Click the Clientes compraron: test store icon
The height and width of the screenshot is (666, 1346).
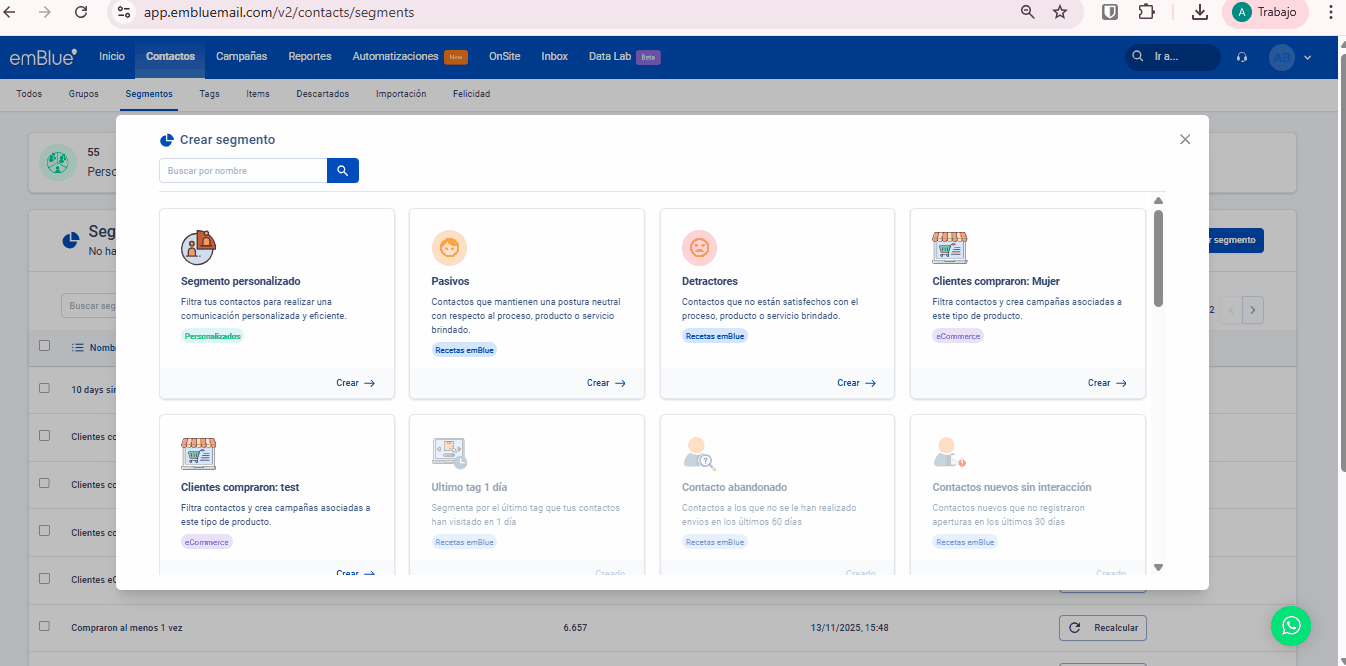tap(198, 453)
